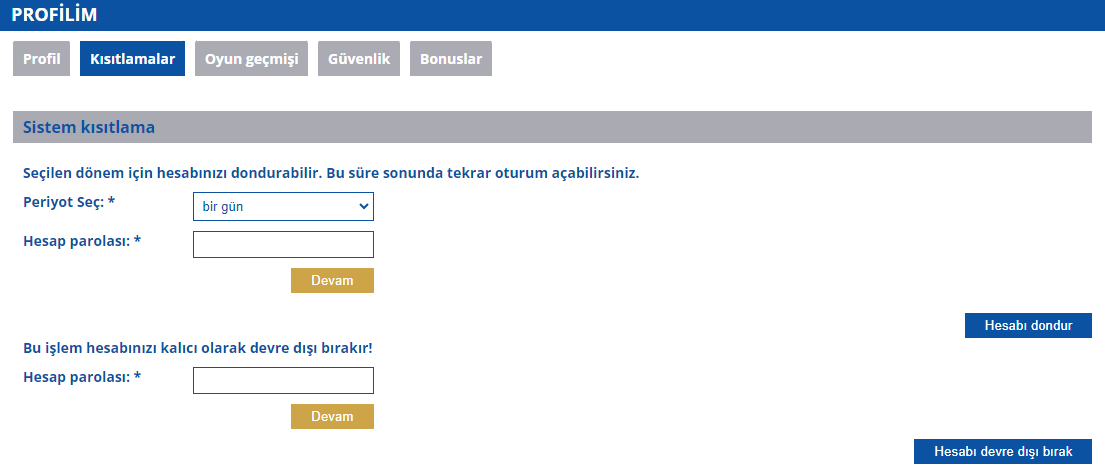Focus the password field in the permanent disable form
The width and height of the screenshot is (1105, 467).
[282, 381]
